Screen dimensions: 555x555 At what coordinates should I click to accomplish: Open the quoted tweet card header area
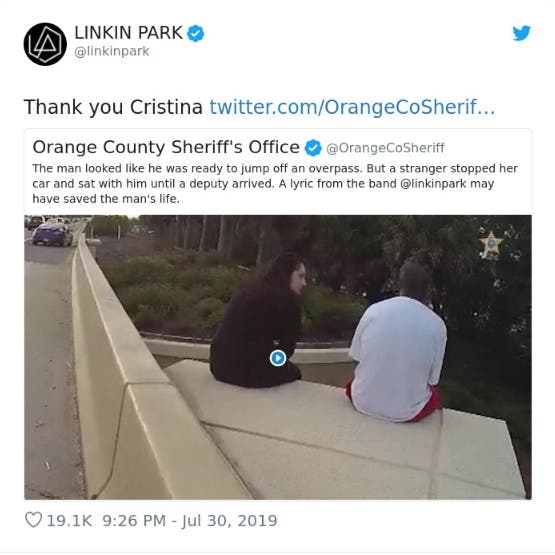coord(278,147)
